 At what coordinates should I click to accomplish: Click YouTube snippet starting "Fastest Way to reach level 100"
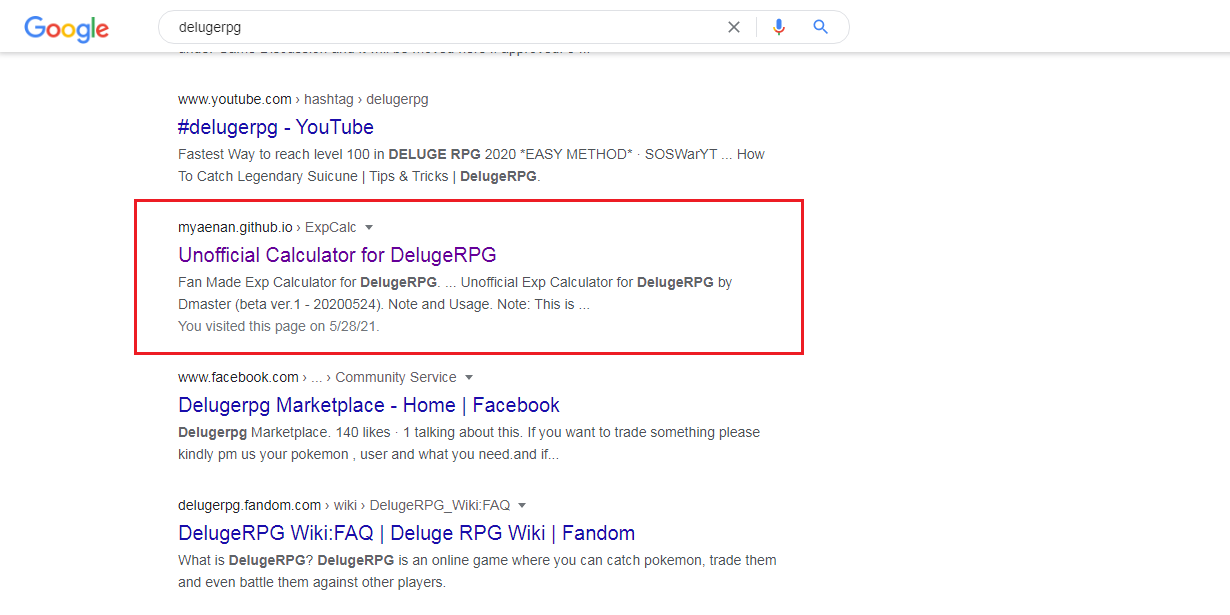471,165
